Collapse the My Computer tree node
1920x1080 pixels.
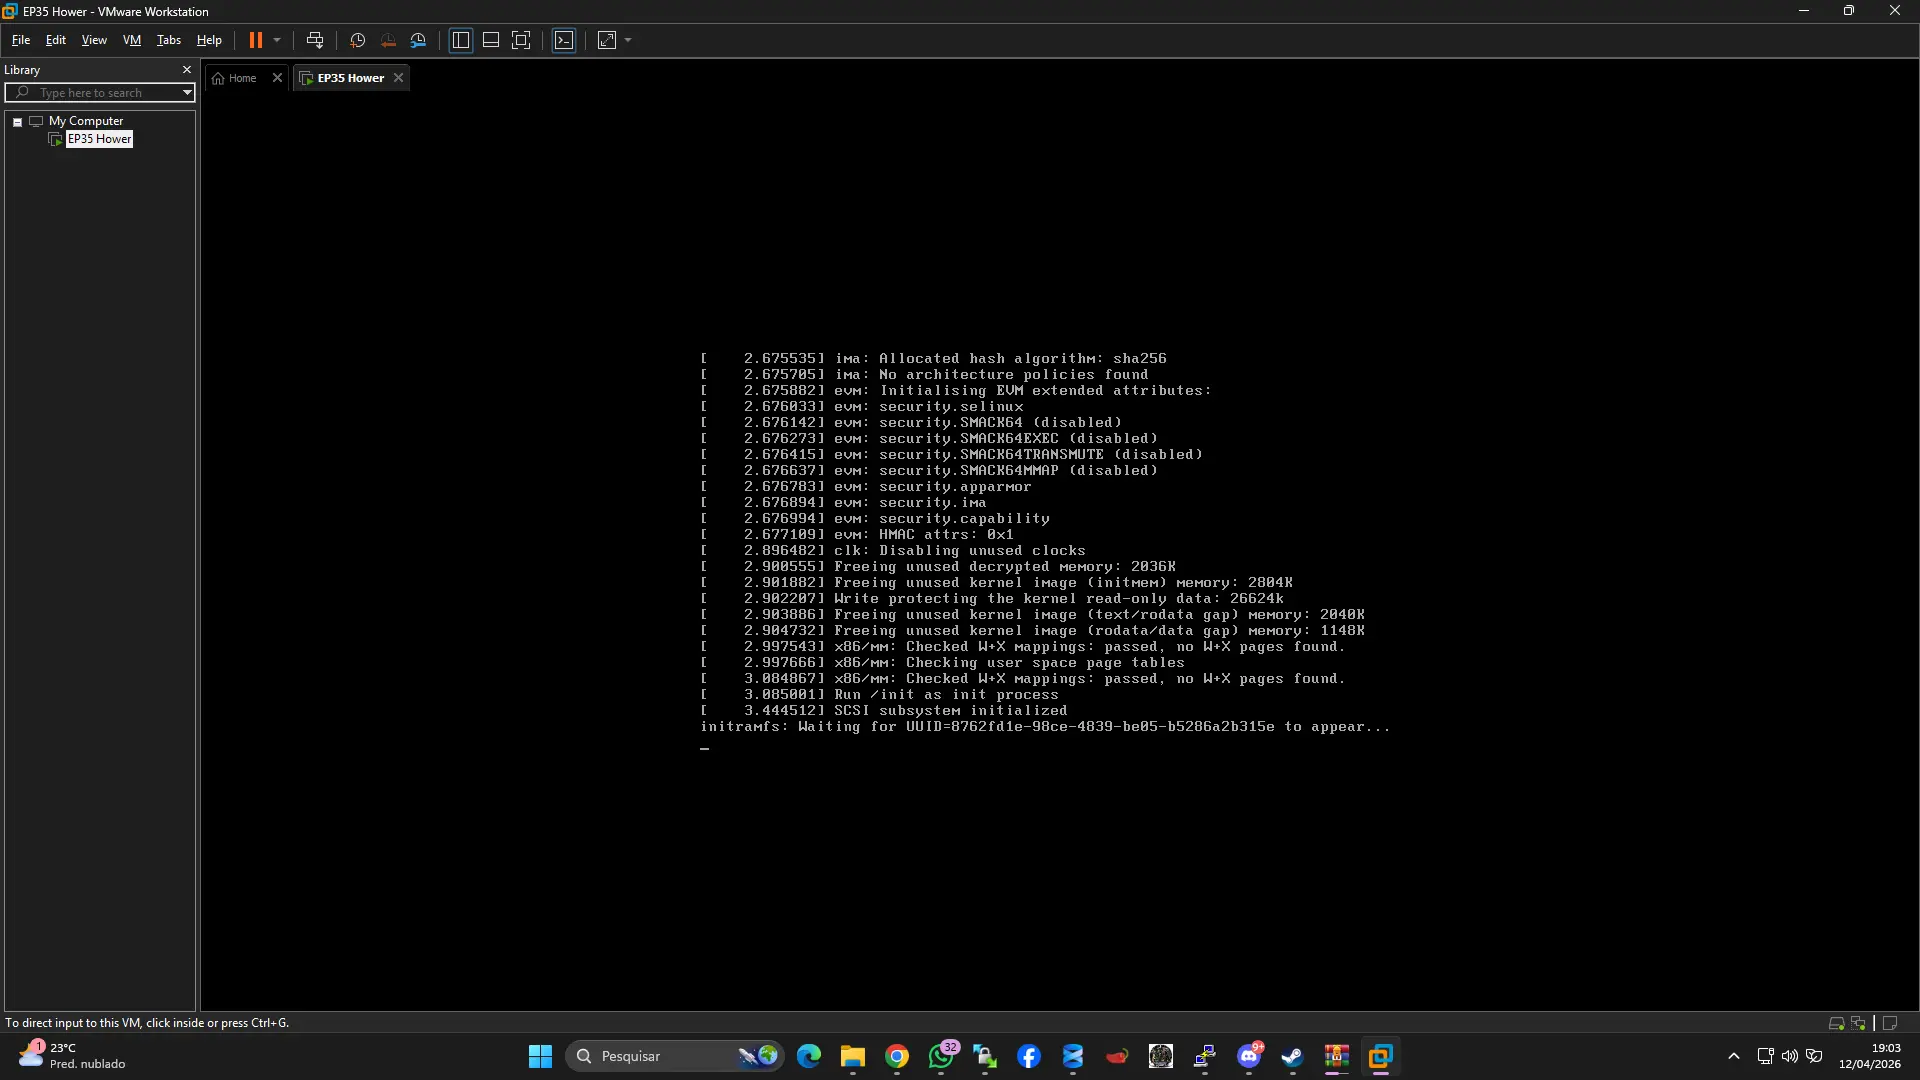pos(17,122)
